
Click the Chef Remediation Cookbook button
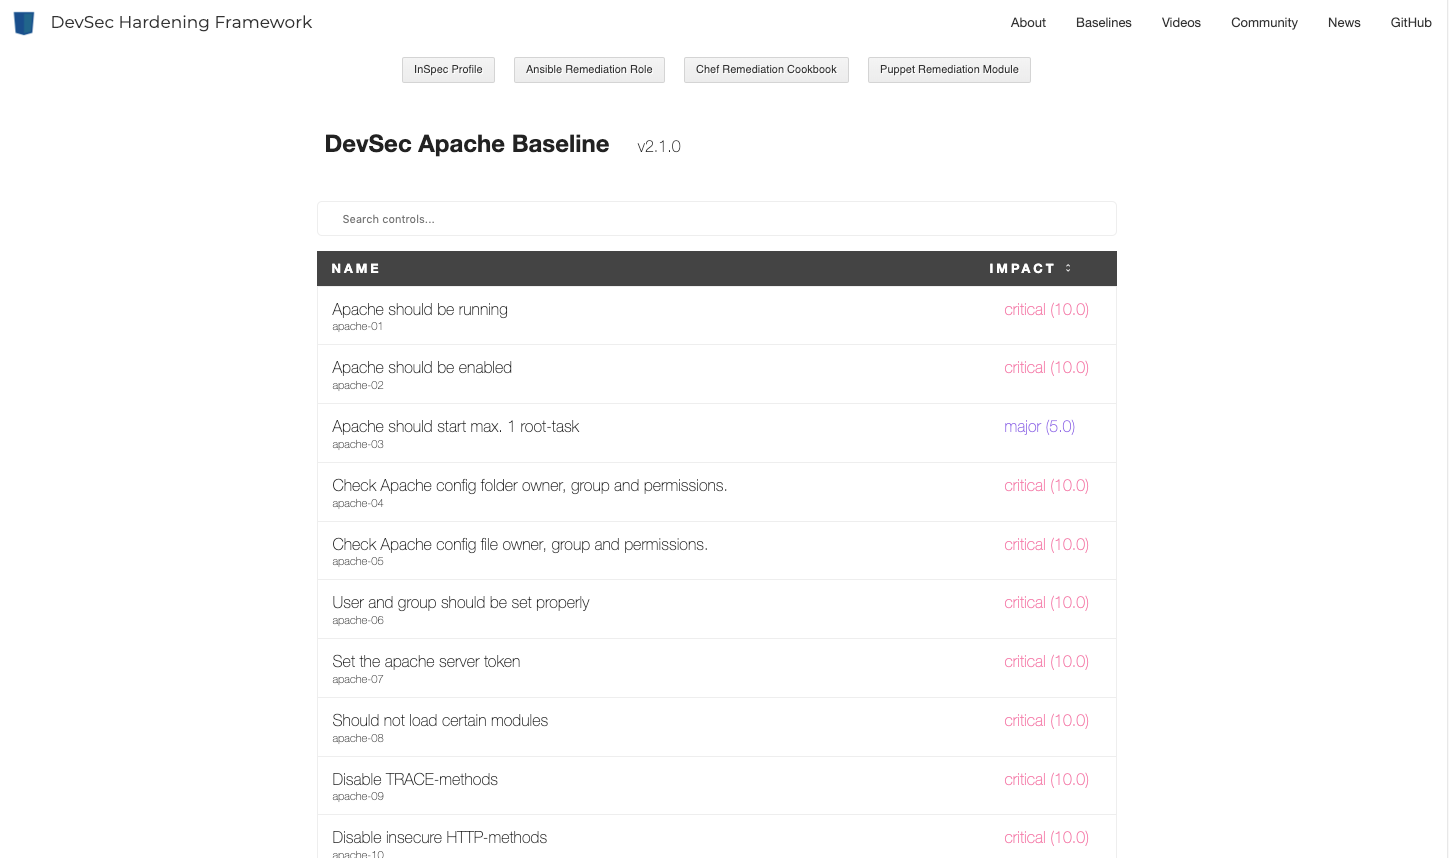766,70
